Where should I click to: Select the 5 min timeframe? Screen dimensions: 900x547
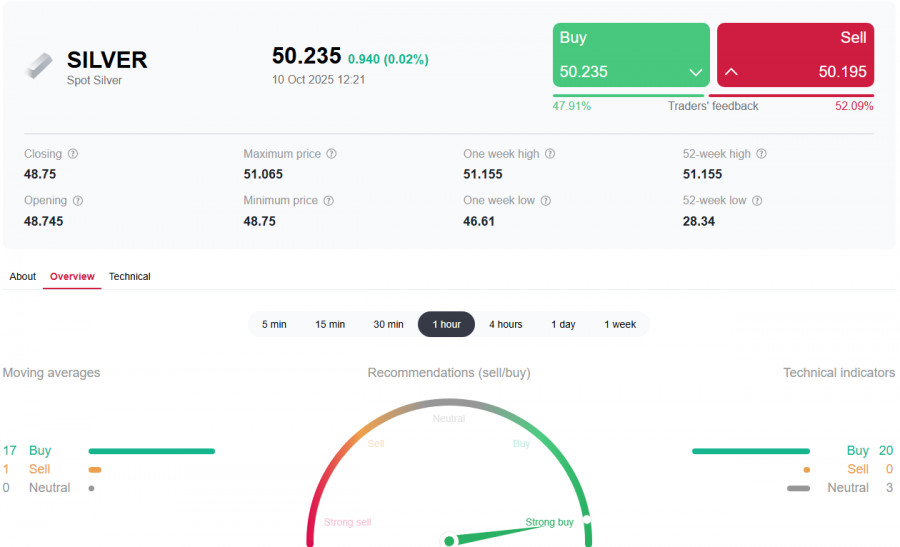pyautogui.click(x=274, y=324)
